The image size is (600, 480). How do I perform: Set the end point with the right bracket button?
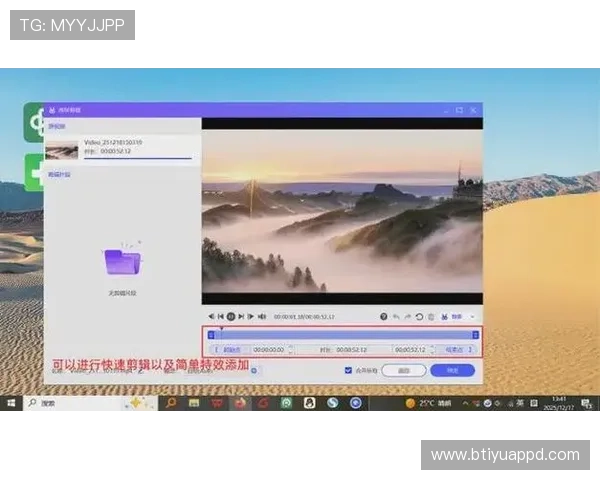tap(458, 350)
